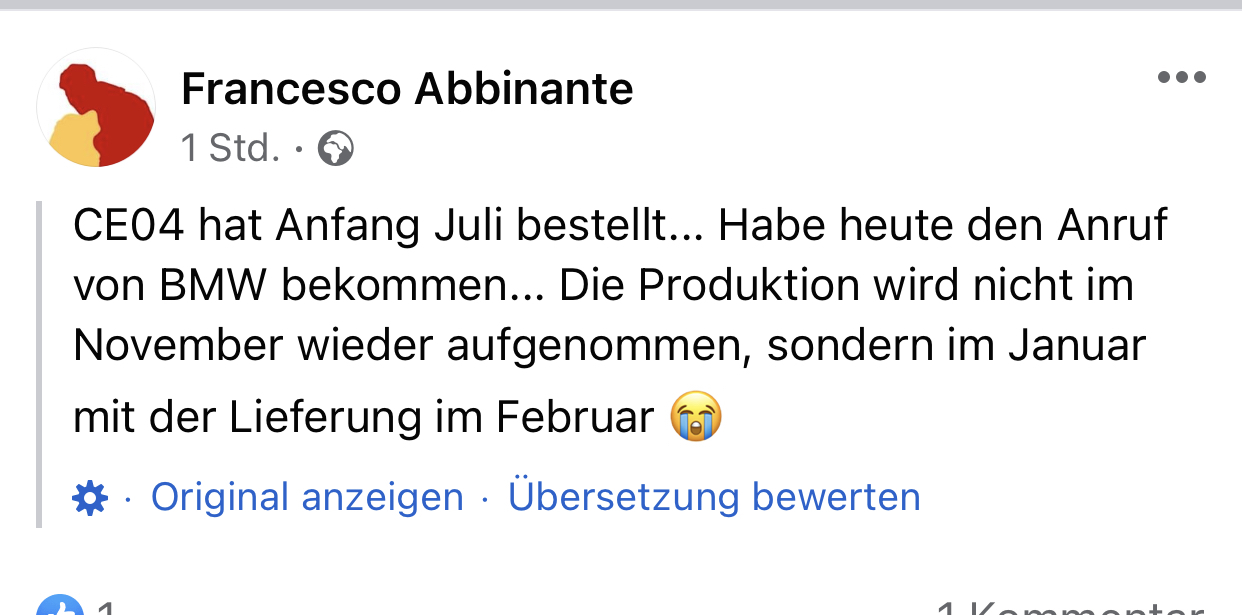Open the three-dot post options menu
The height and width of the screenshot is (615, 1242).
pyautogui.click(x=1181, y=77)
